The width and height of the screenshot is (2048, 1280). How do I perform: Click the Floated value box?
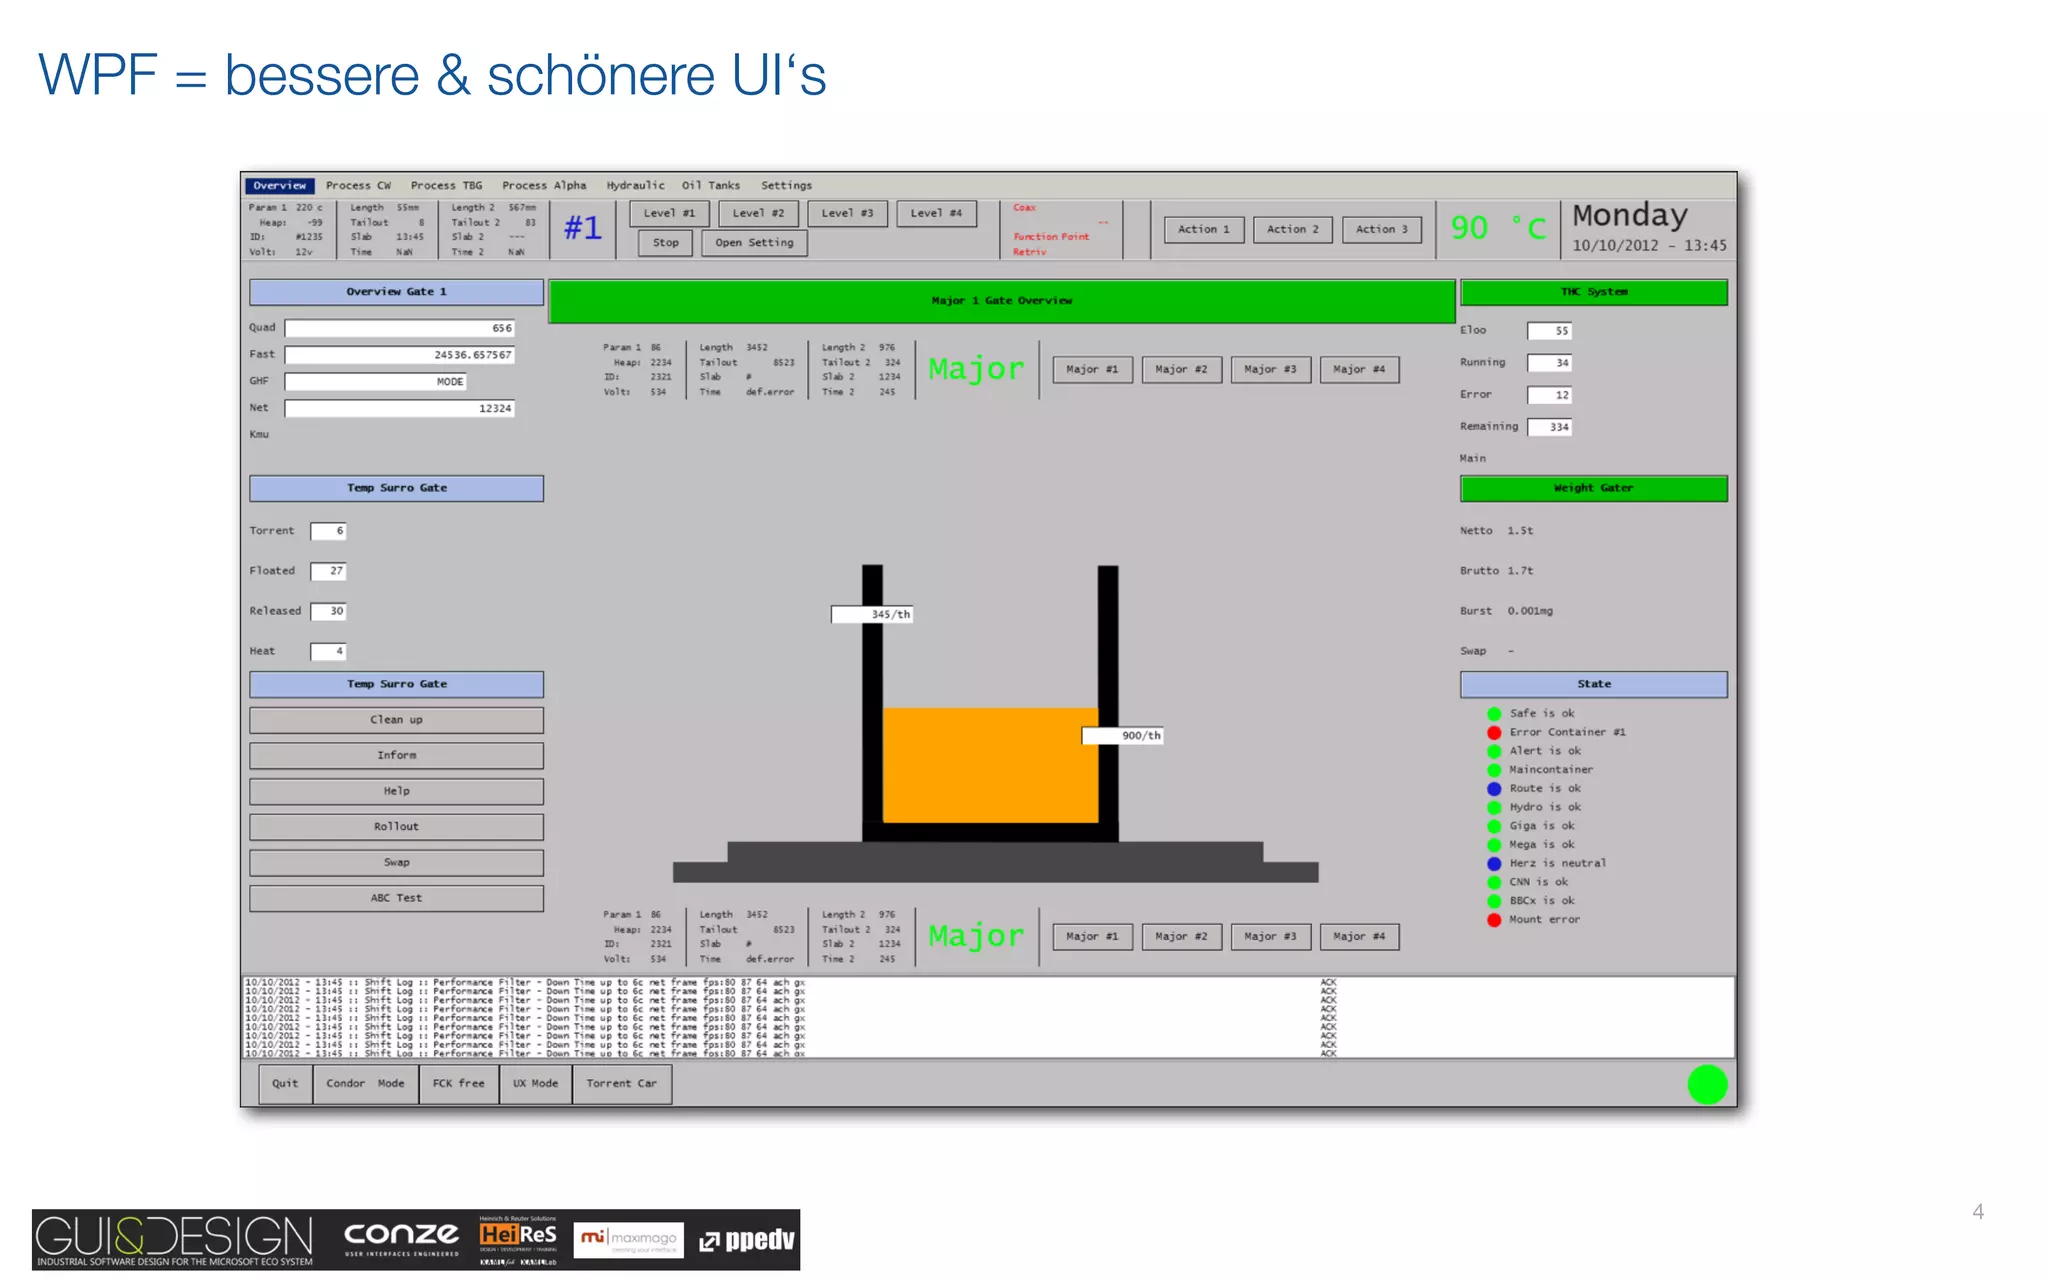tap(328, 571)
